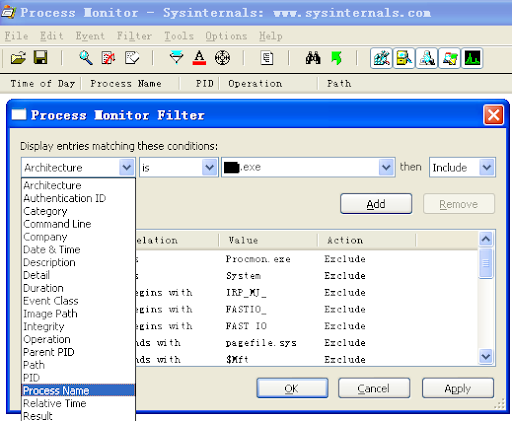Collapse the Architecture column dropdown arrow
This screenshot has width=512, height=421.
127,167
